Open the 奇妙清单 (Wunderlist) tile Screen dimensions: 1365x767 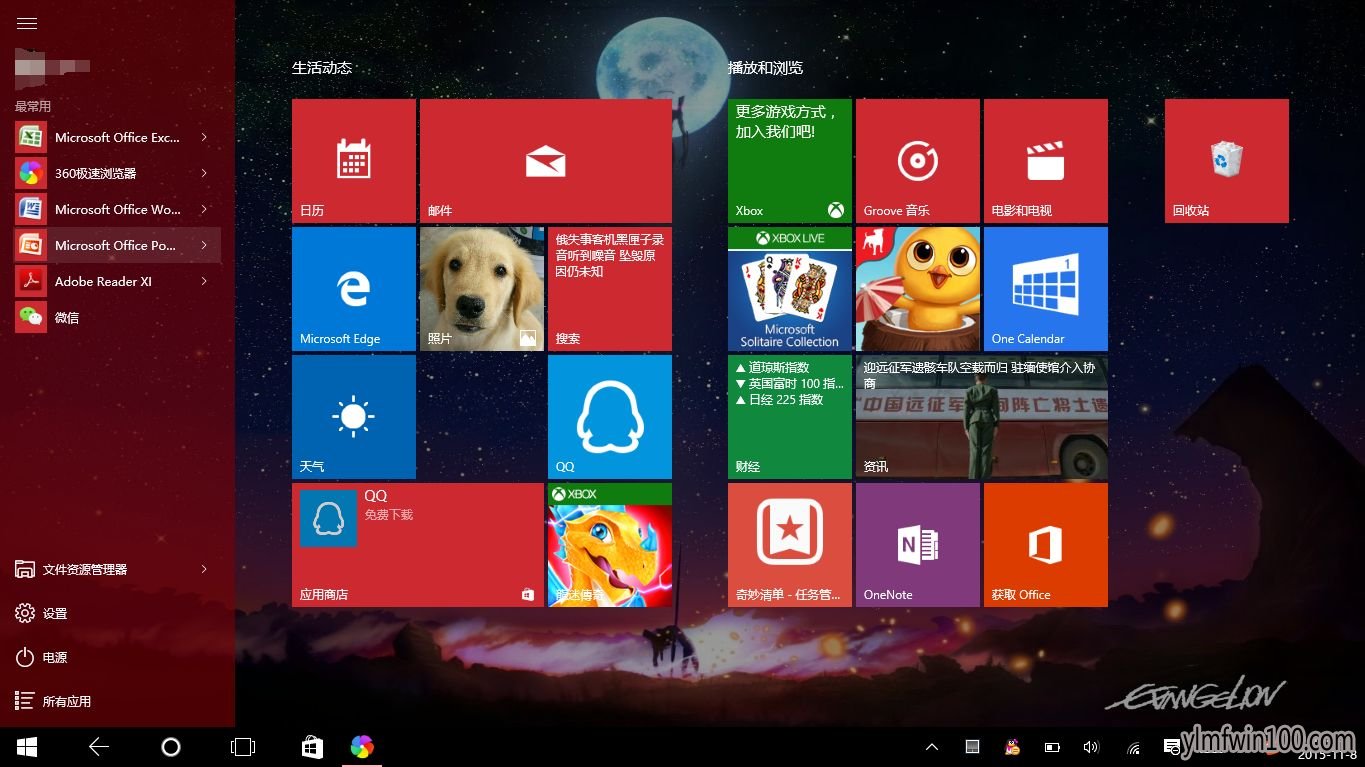pos(790,545)
